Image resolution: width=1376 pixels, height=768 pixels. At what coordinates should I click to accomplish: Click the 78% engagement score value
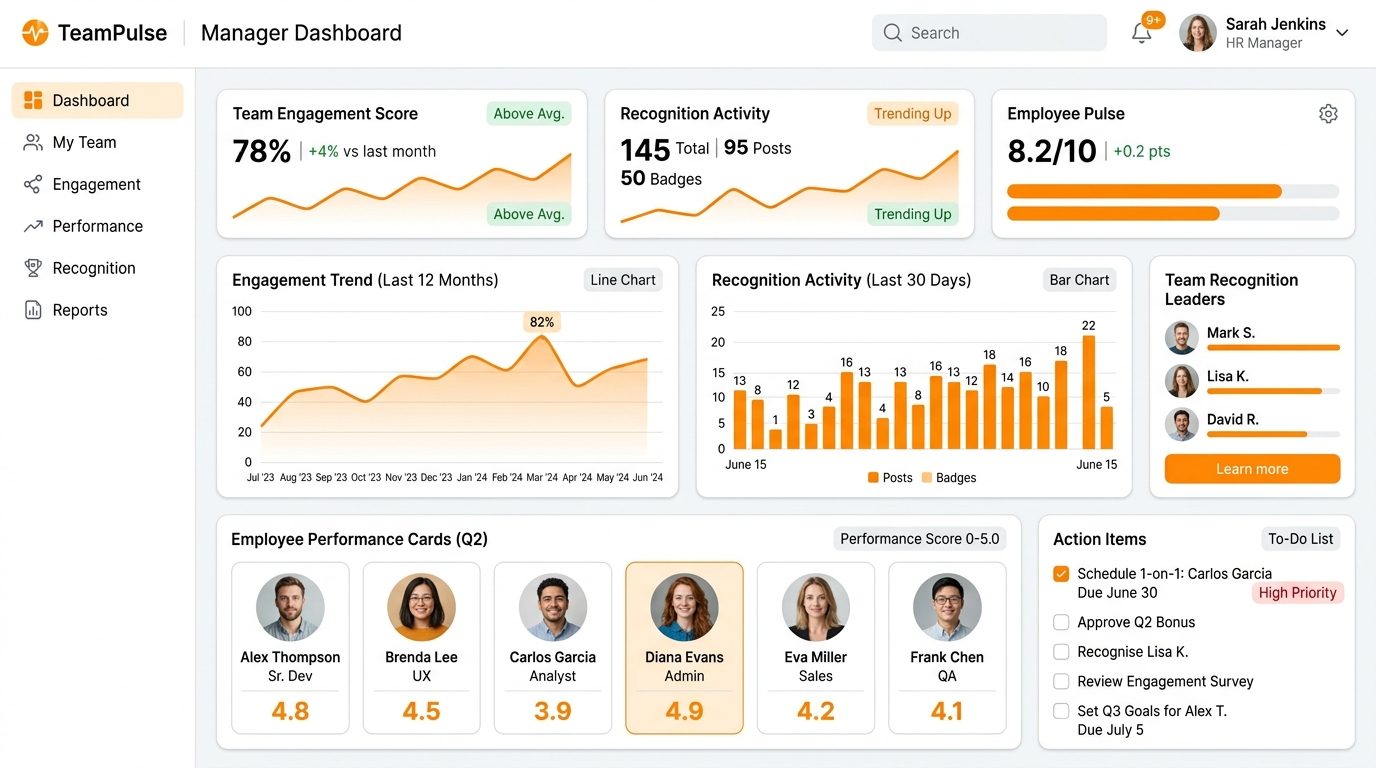tap(262, 151)
